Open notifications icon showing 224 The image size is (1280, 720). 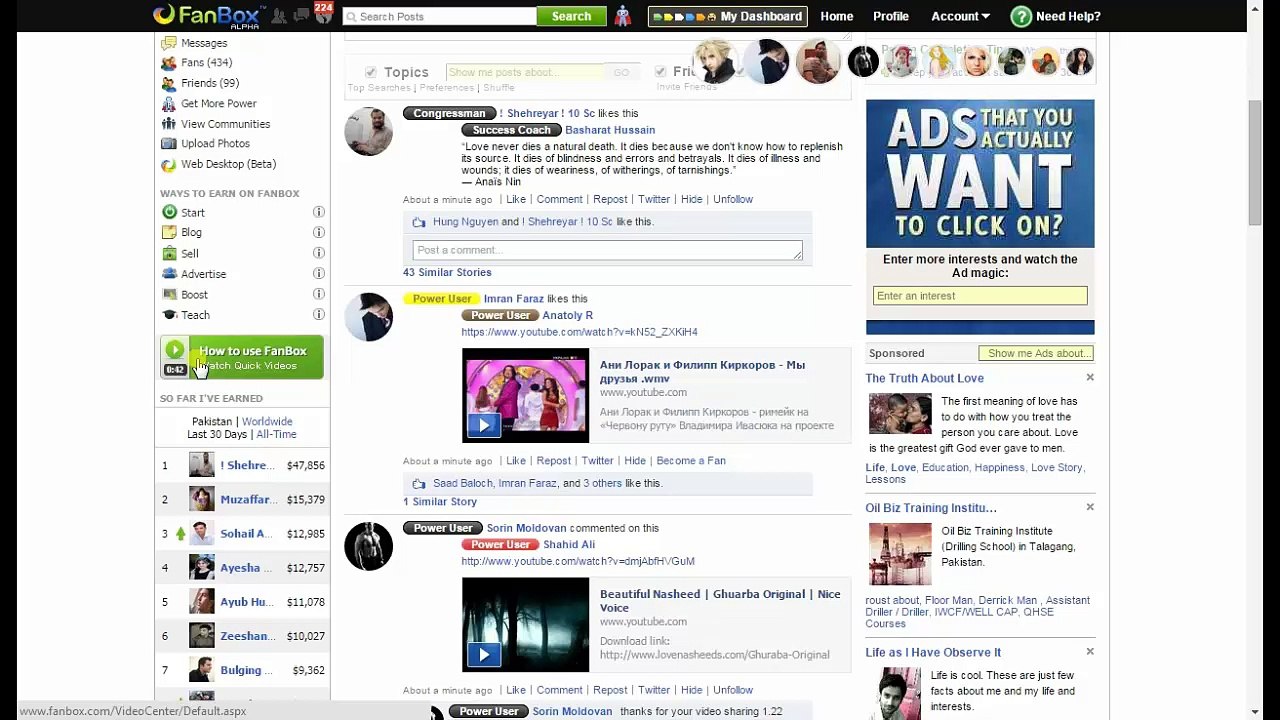click(x=322, y=13)
